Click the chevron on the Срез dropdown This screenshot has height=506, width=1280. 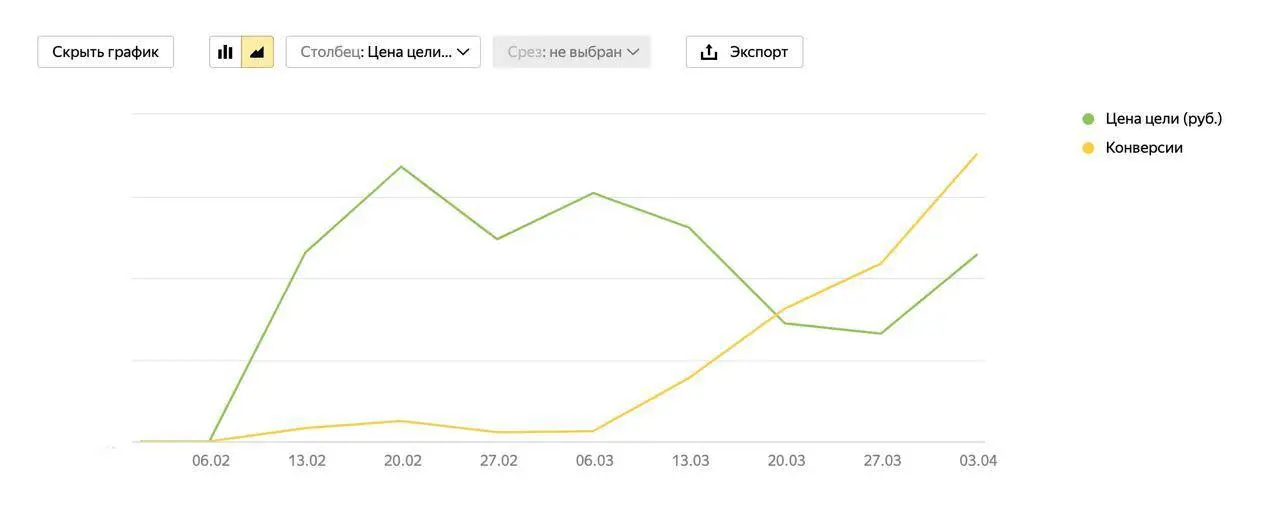point(633,52)
